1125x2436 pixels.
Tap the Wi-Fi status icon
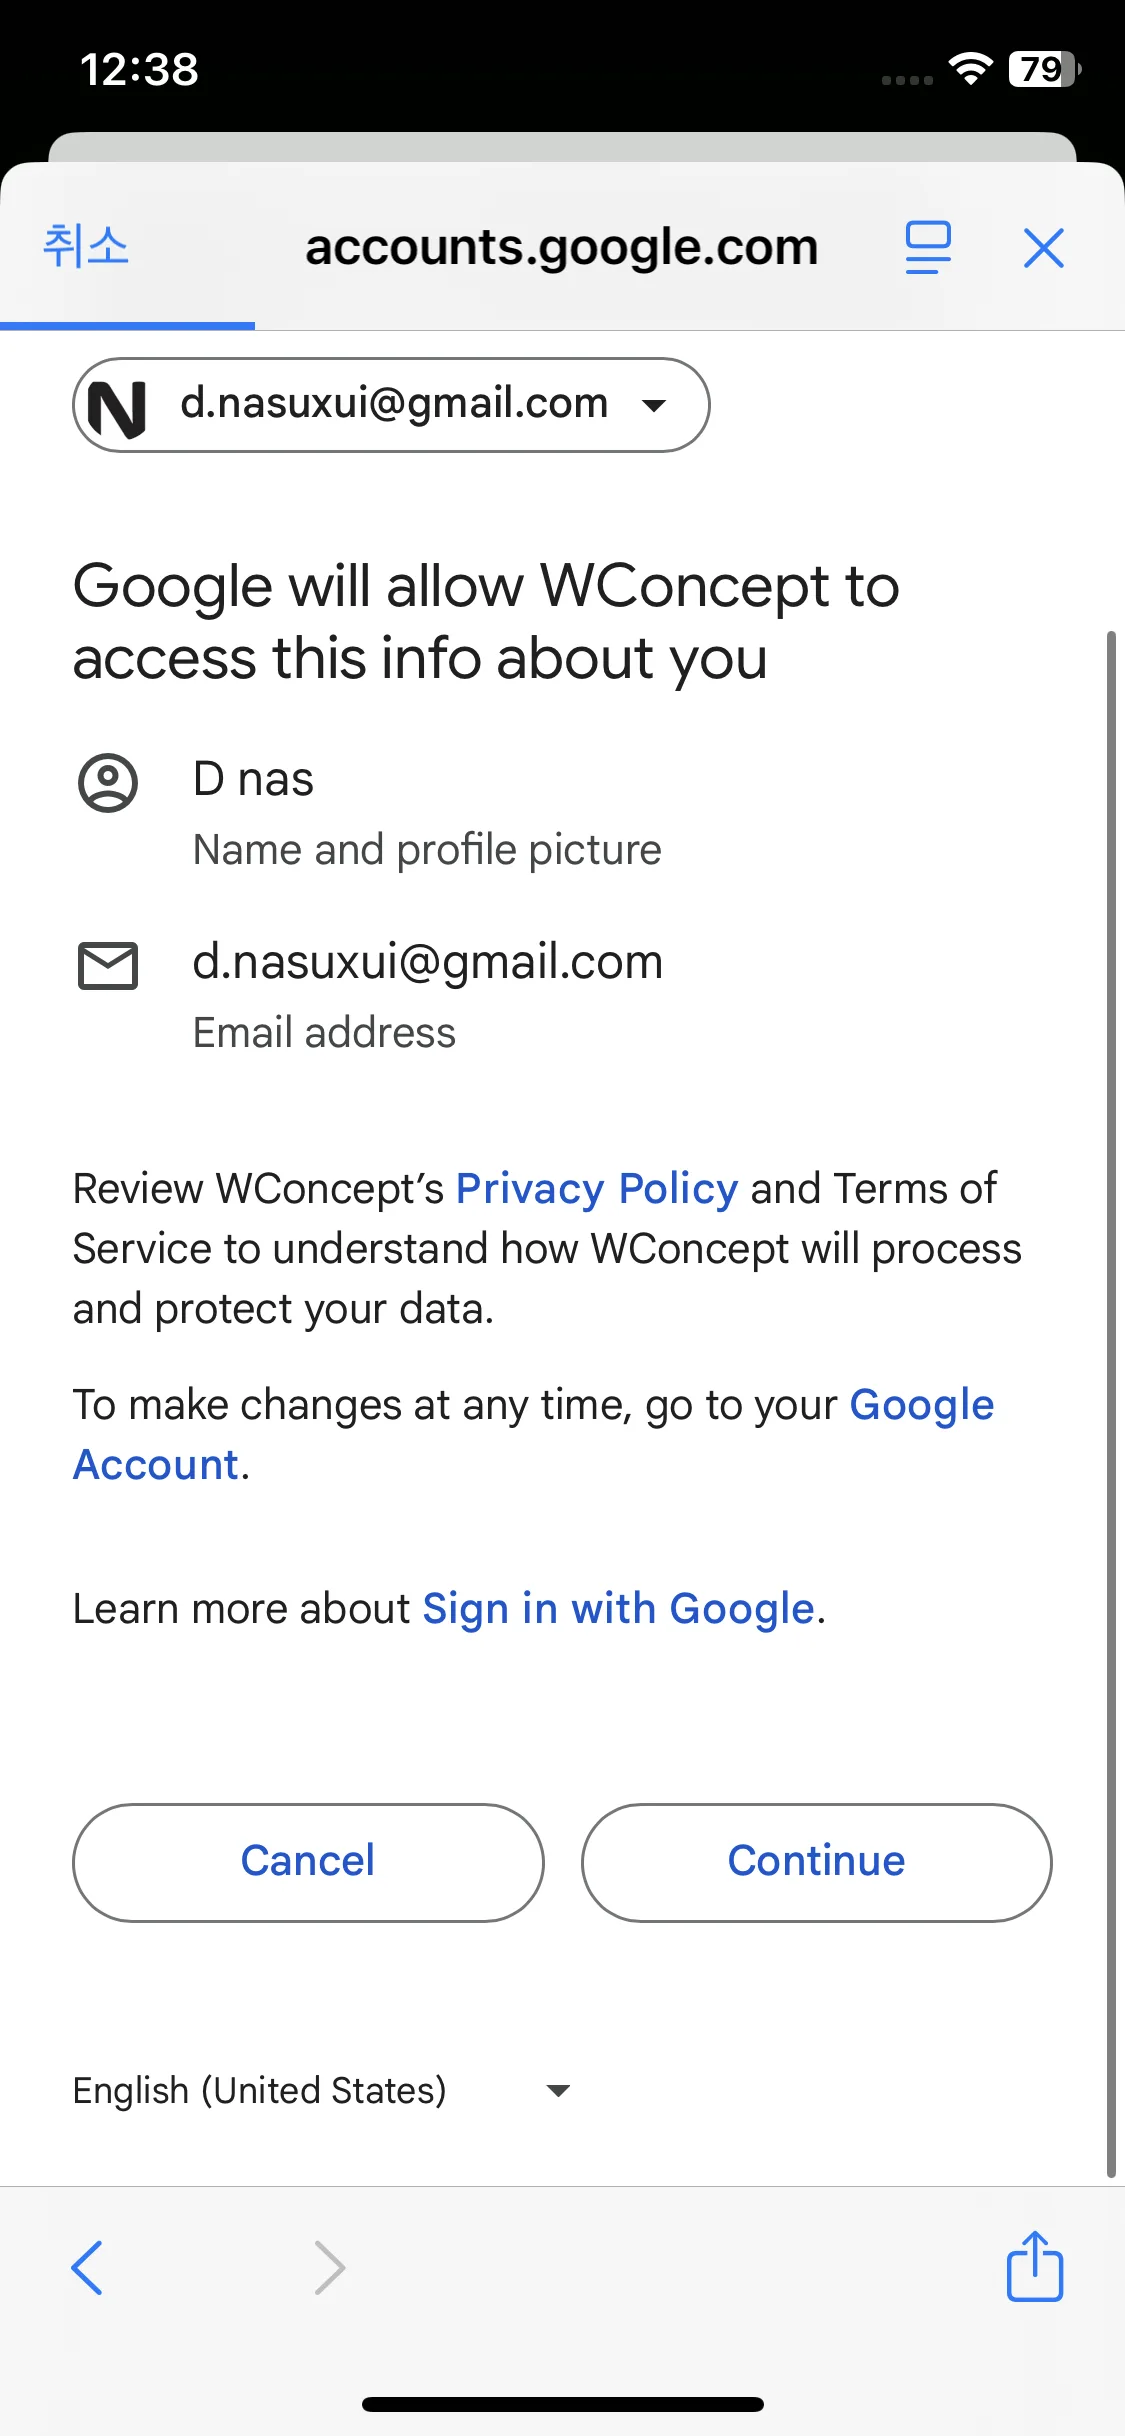[970, 68]
